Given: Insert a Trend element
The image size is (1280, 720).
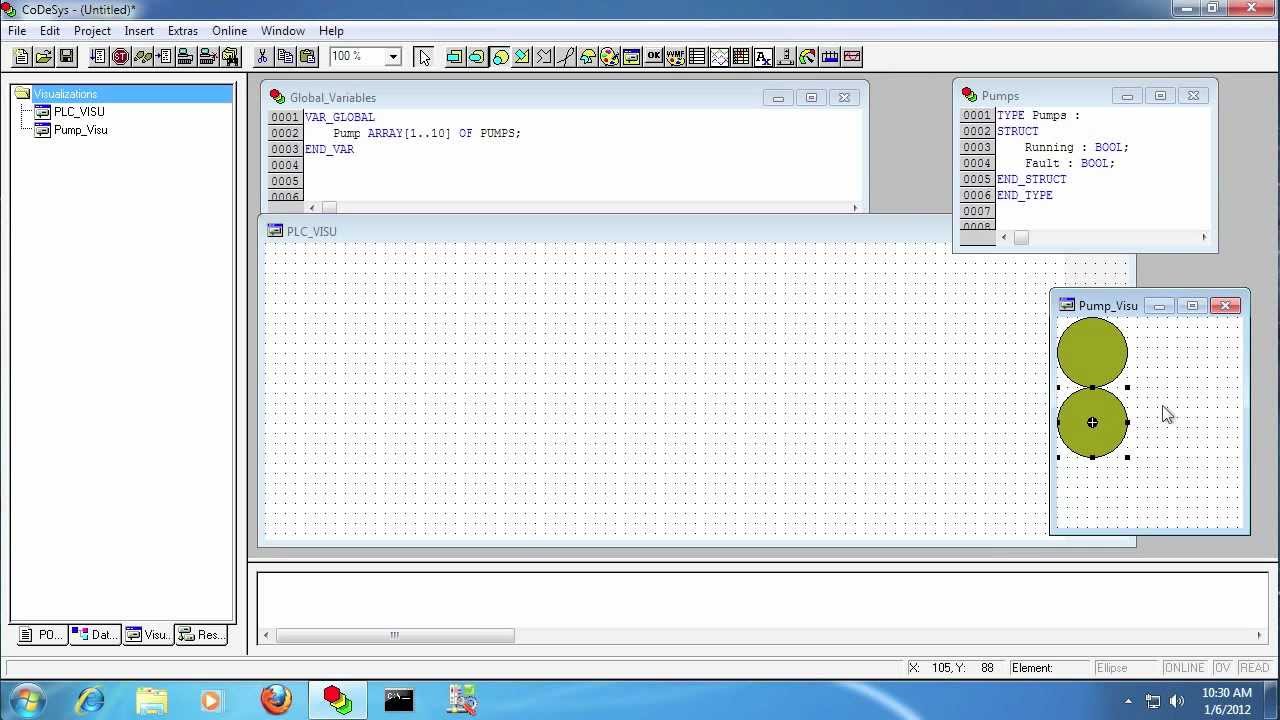Looking at the screenshot, I should point(719,57).
